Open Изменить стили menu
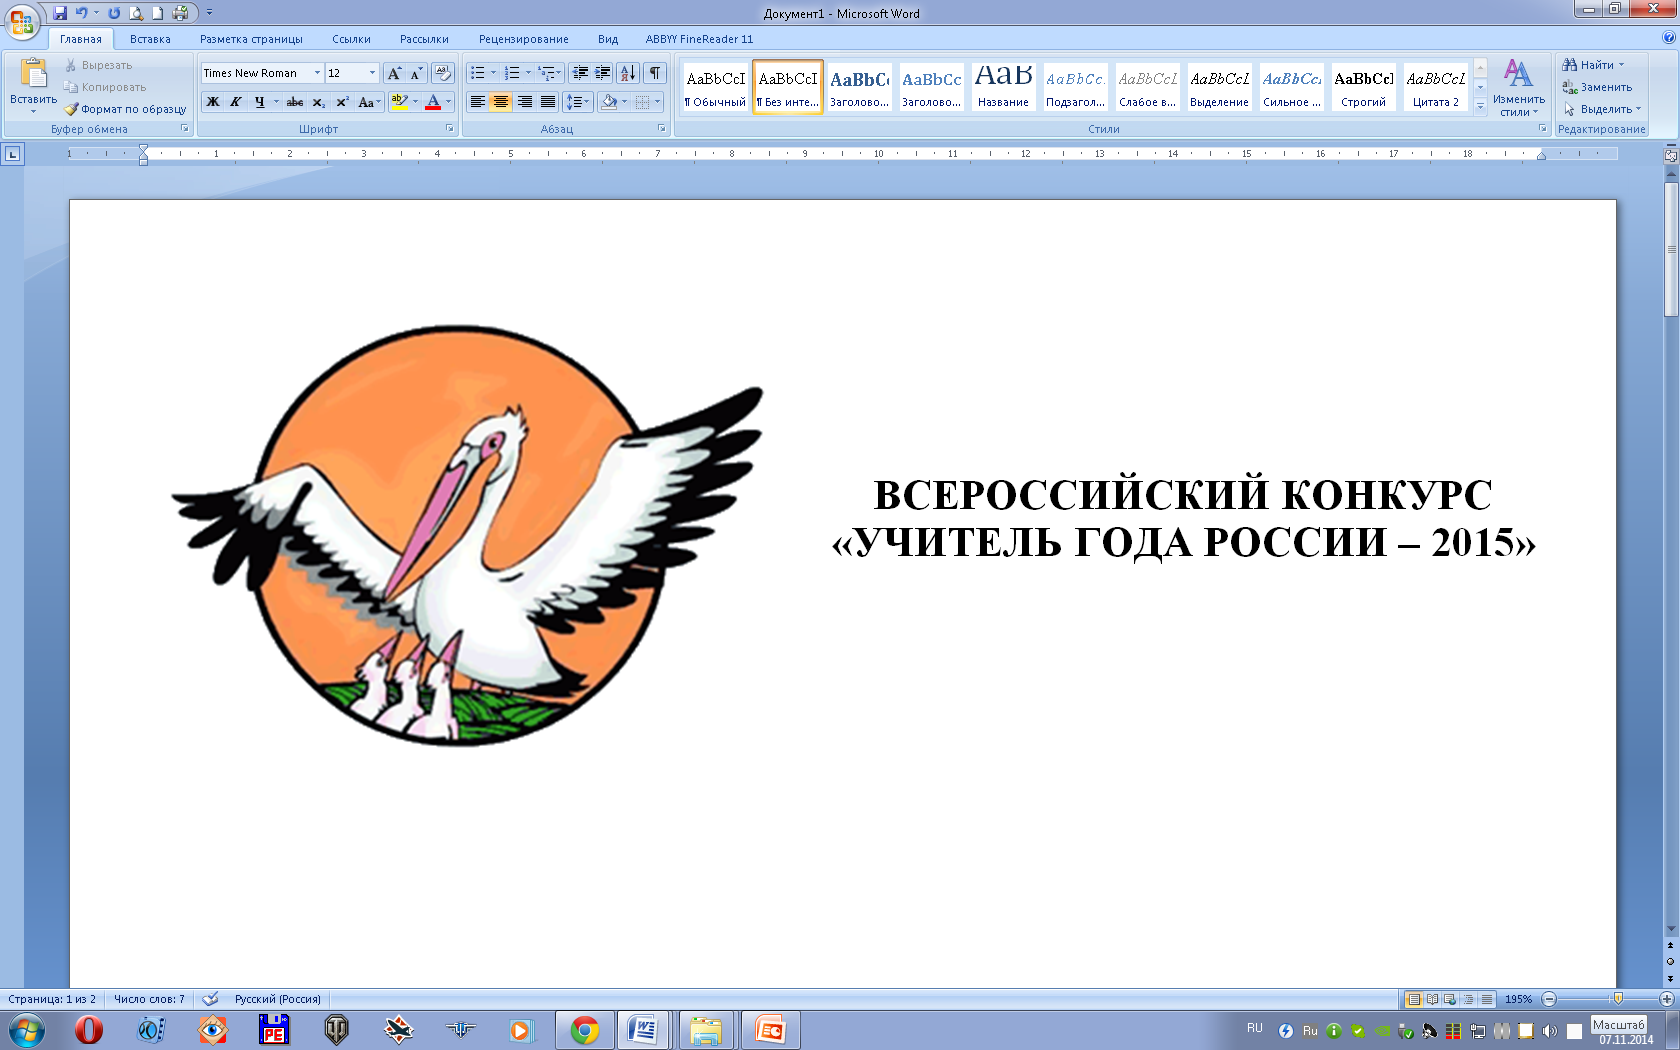Screen dimensions: 1680x1050 [1518, 87]
